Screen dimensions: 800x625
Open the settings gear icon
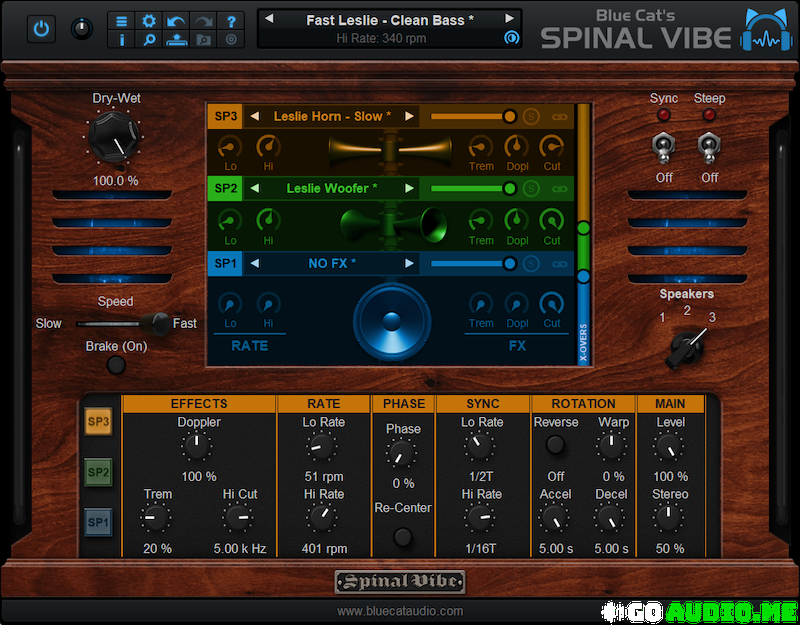coord(149,21)
